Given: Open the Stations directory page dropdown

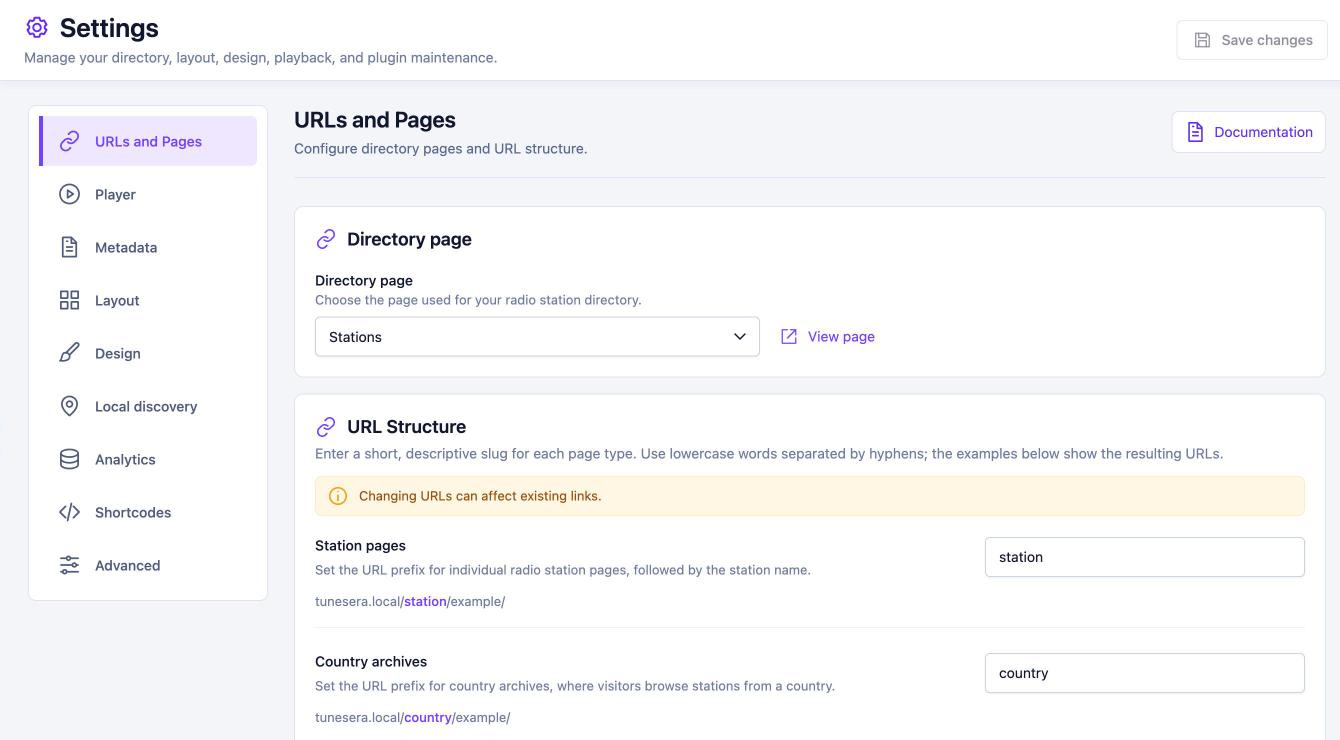Looking at the screenshot, I should [x=537, y=337].
